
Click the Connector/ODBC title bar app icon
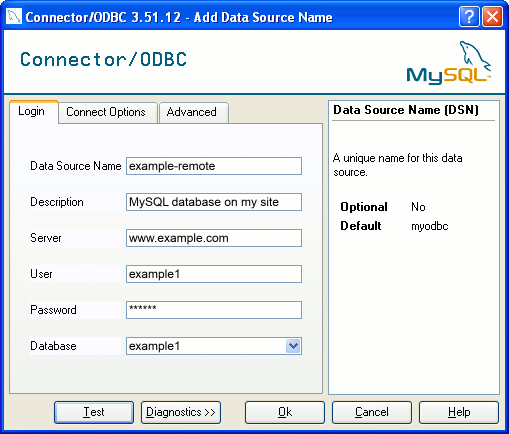click(x=14, y=16)
